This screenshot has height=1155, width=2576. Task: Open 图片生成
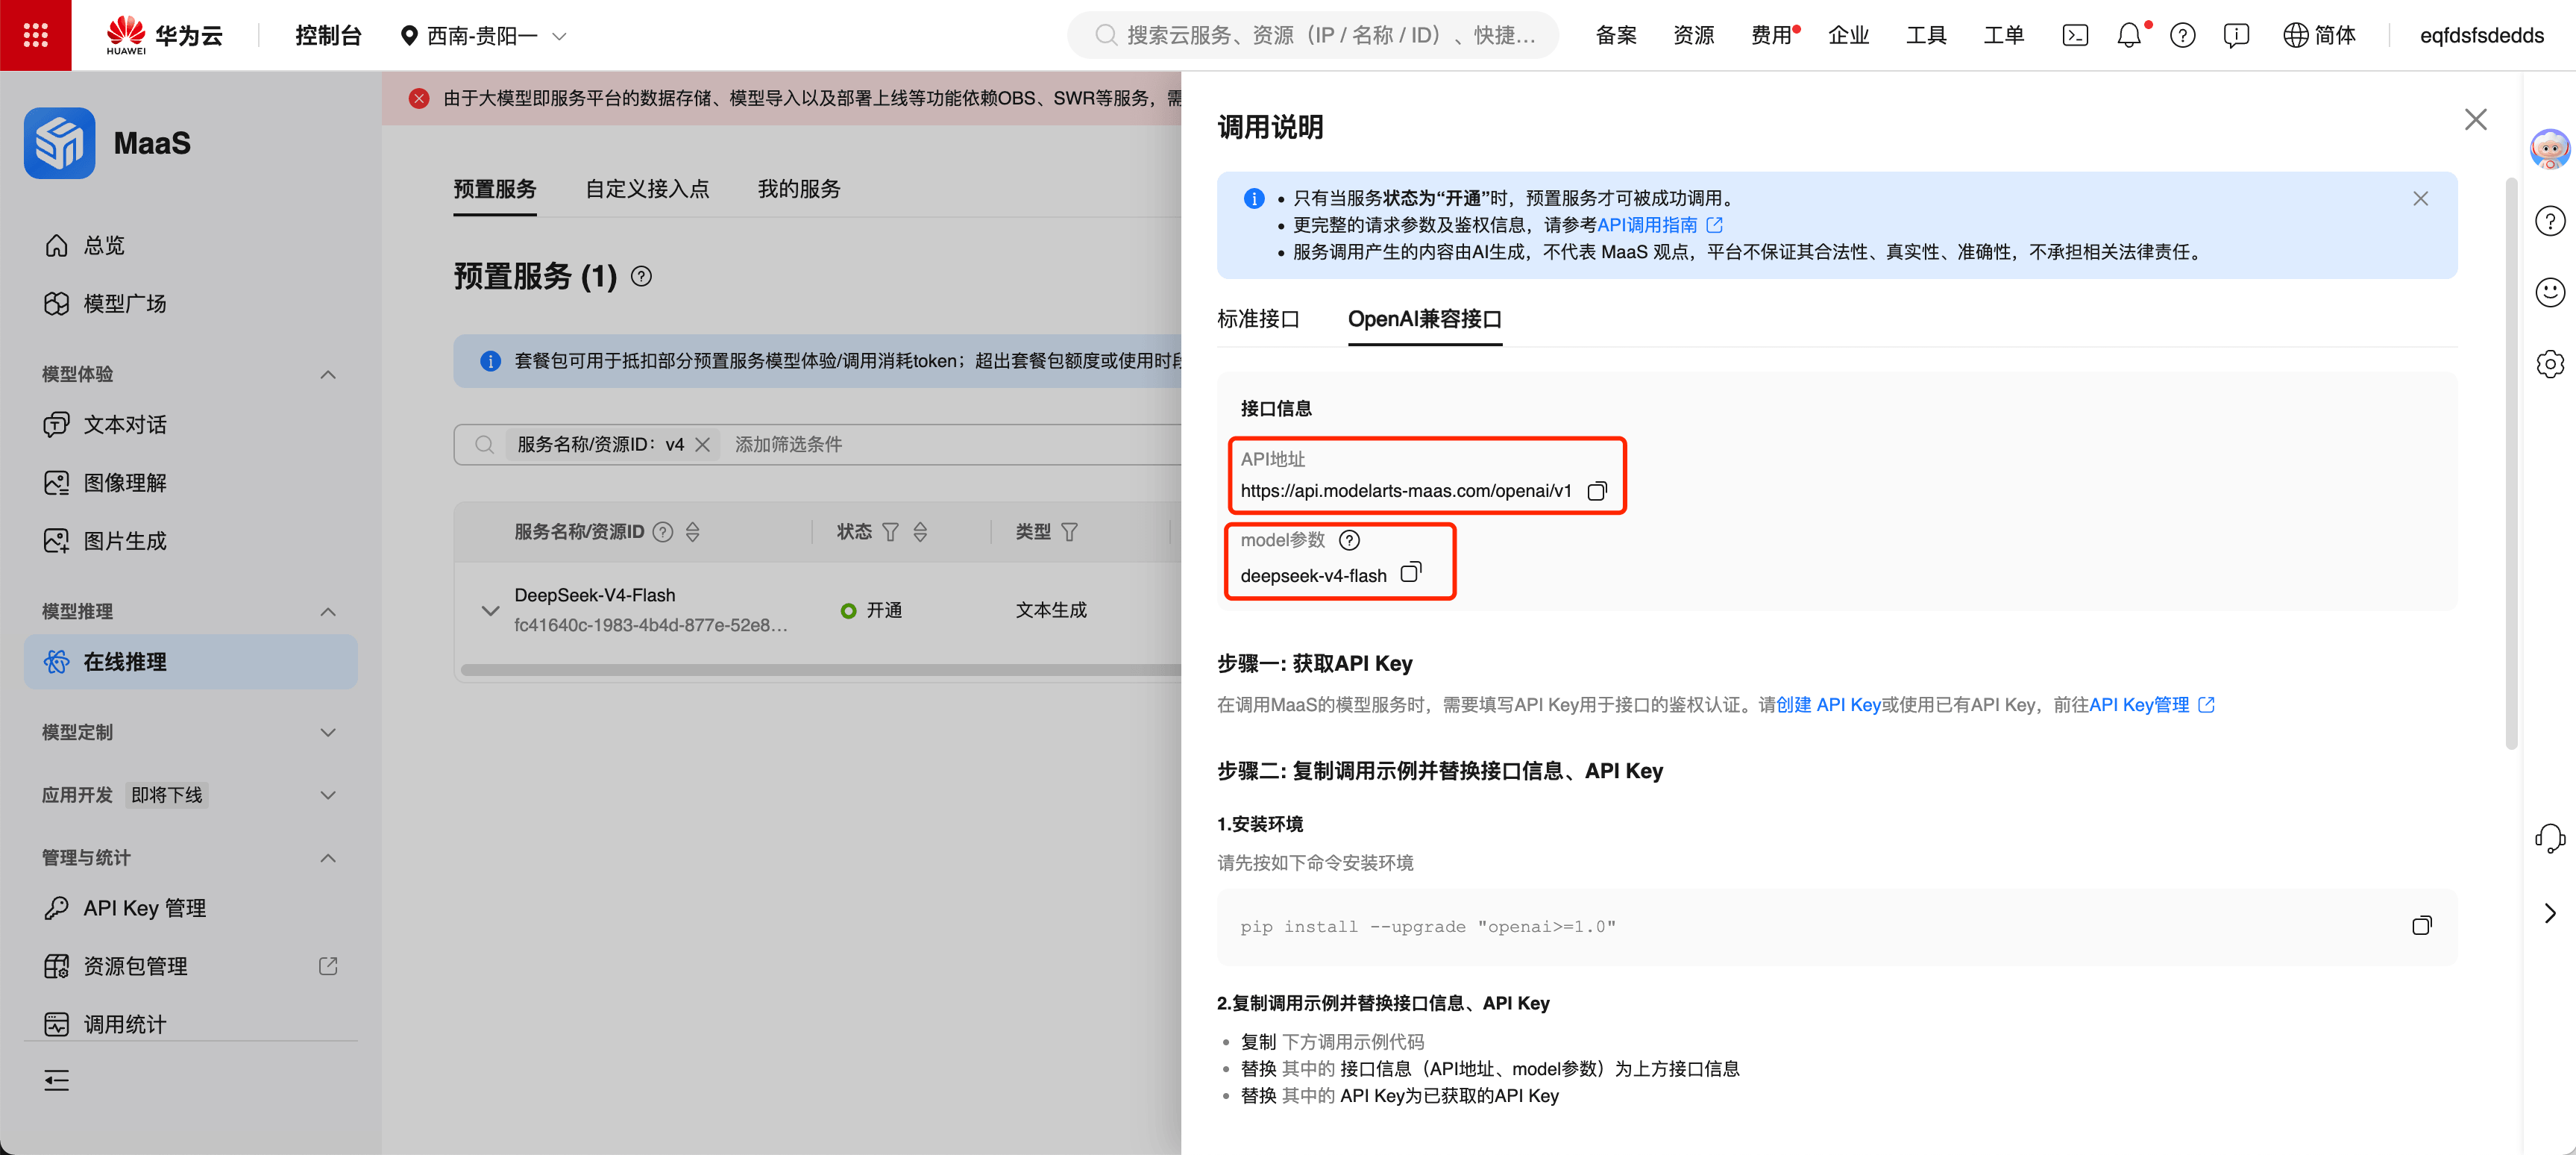pyautogui.click(x=190, y=541)
